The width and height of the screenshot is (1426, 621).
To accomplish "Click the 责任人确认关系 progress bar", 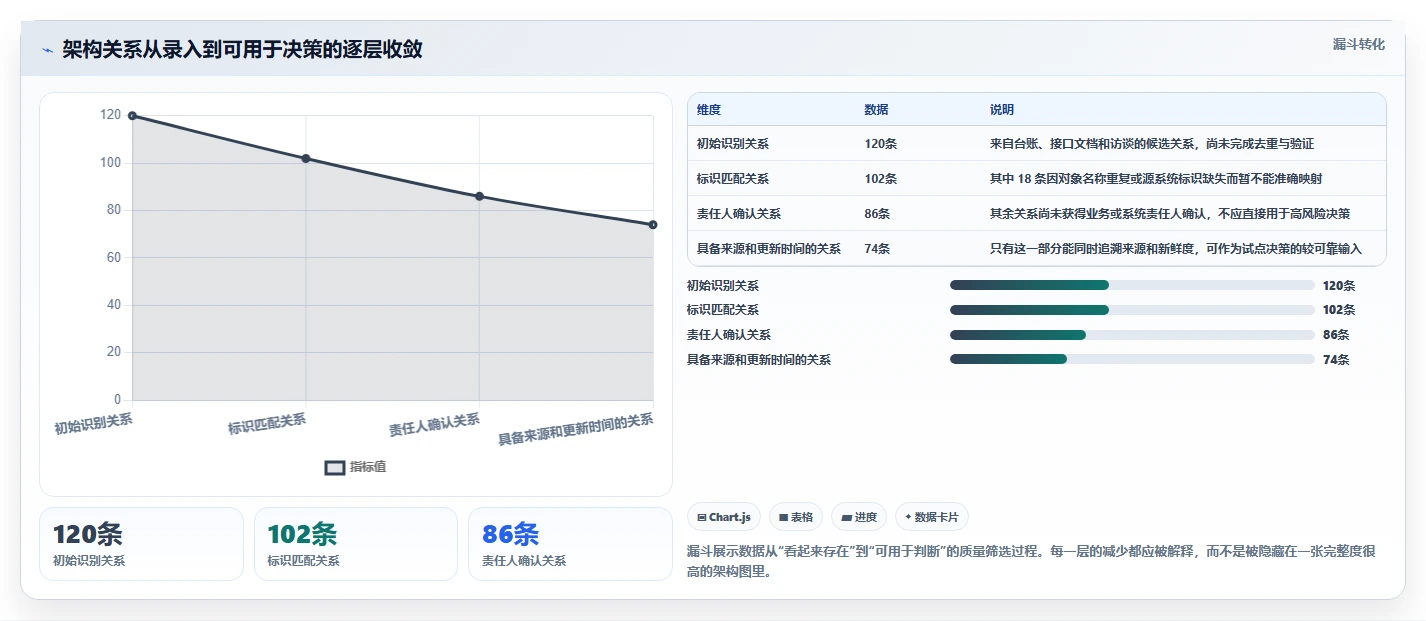I will [x=1132, y=335].
